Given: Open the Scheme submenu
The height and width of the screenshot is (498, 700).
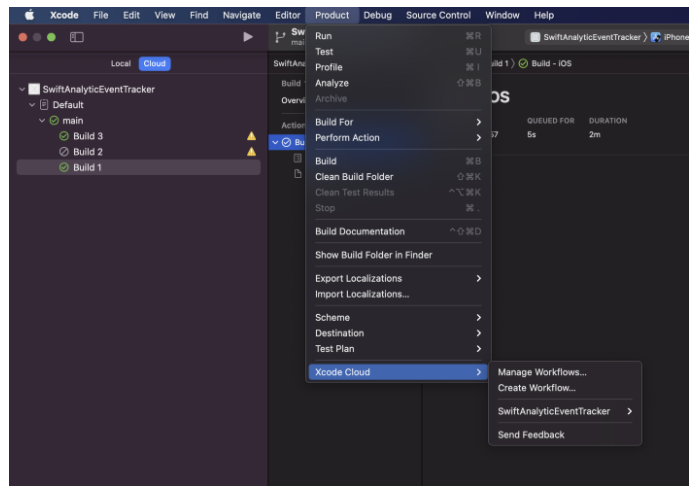Looking at the screenshot, I should (x=398, y=317).
